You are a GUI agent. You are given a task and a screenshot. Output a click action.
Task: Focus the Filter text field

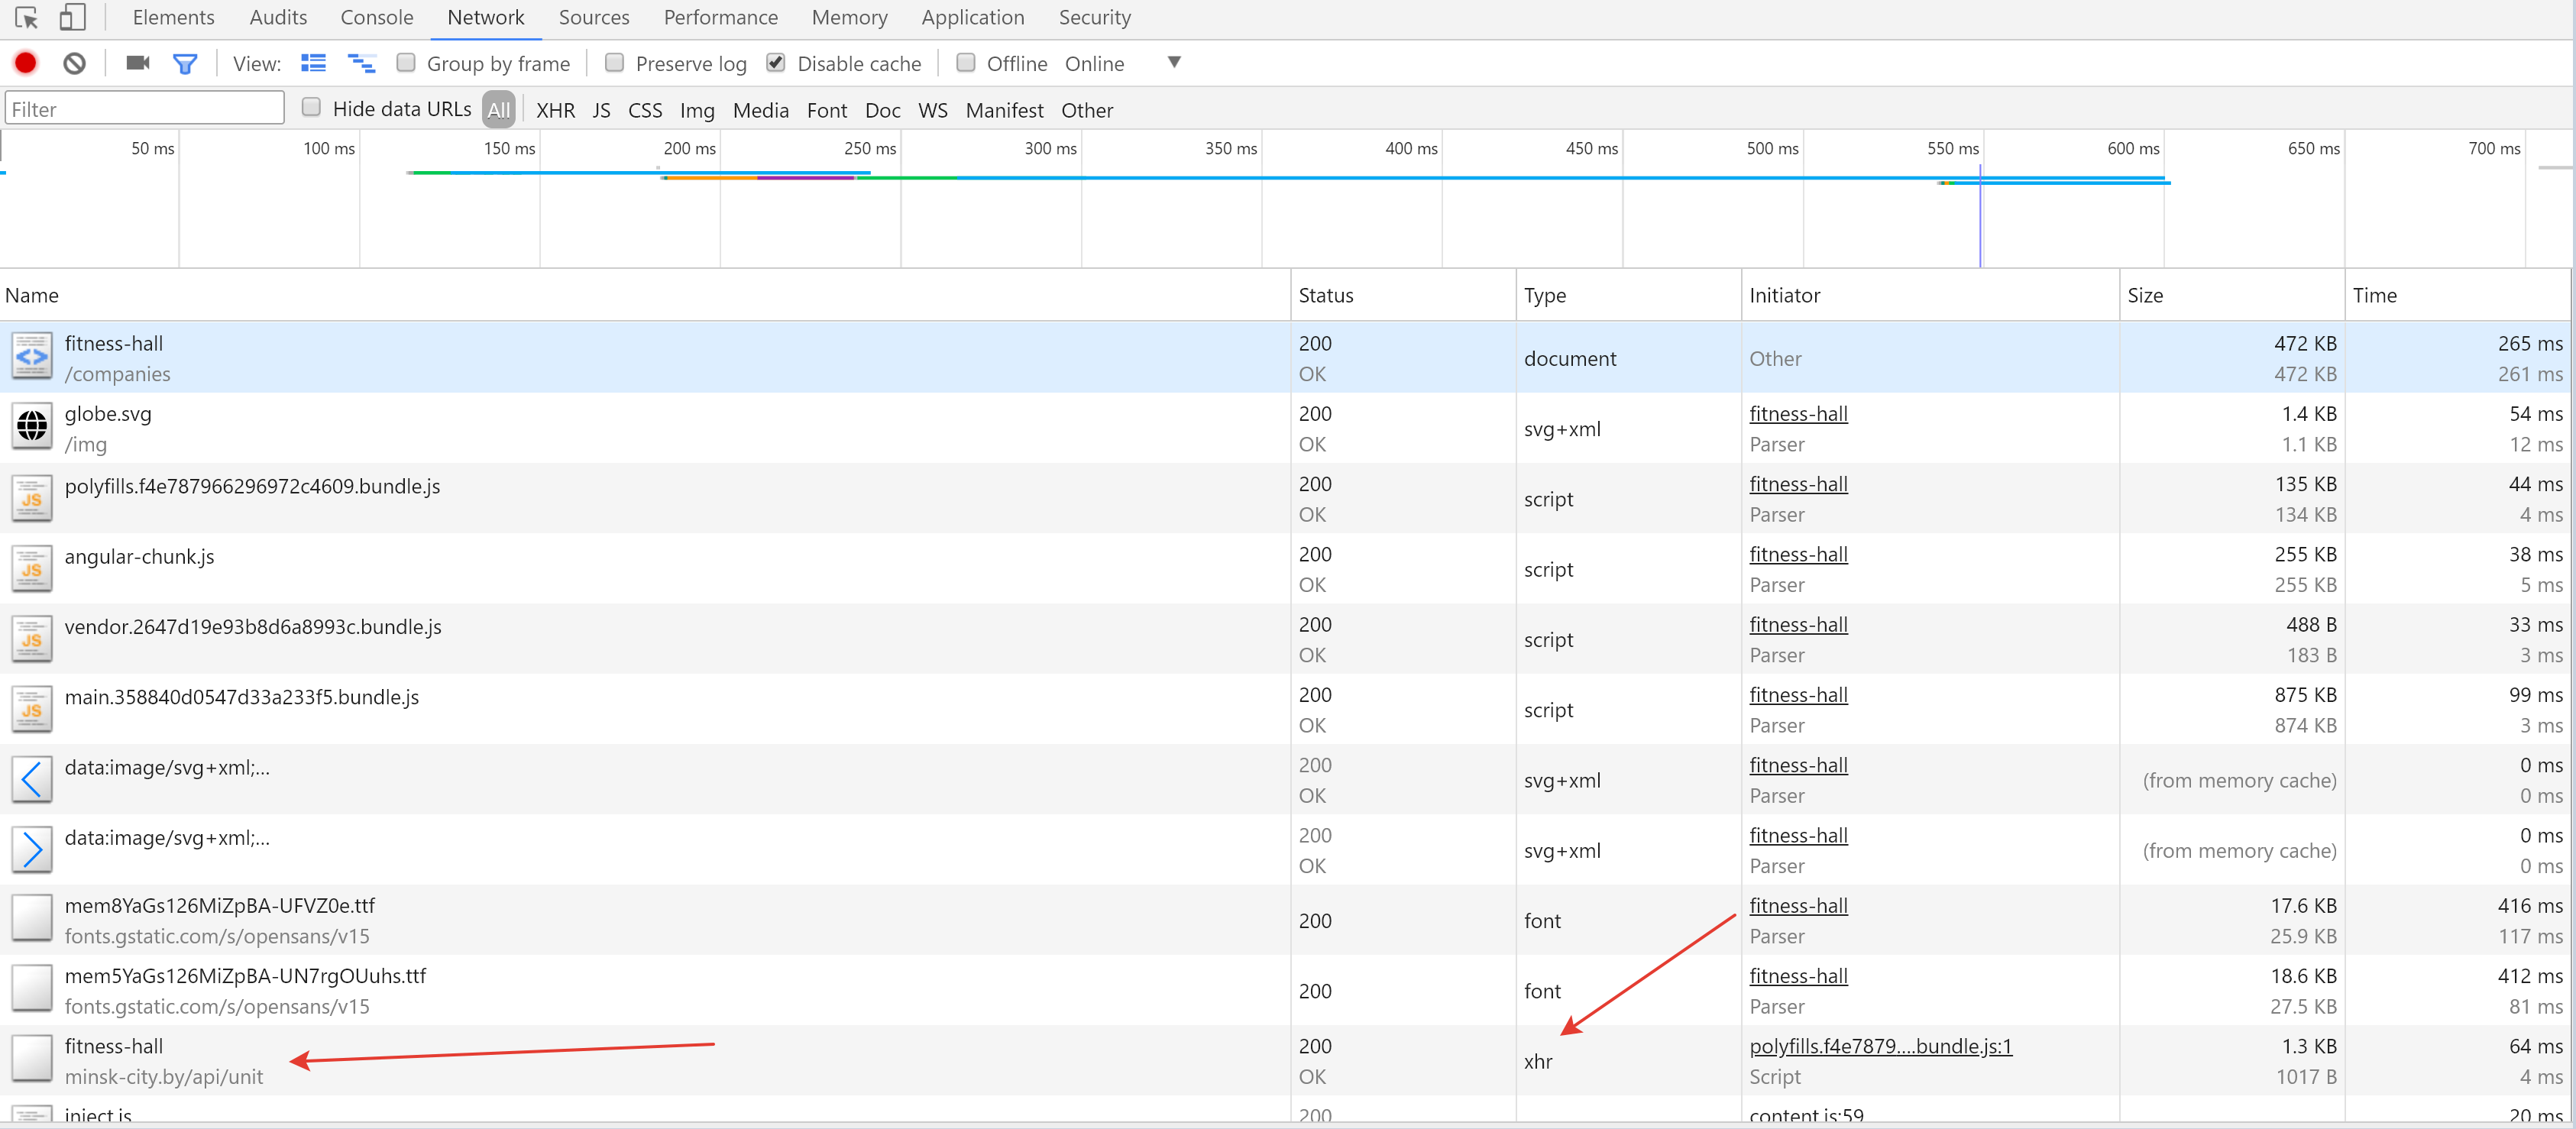click(x=145, y=108)
